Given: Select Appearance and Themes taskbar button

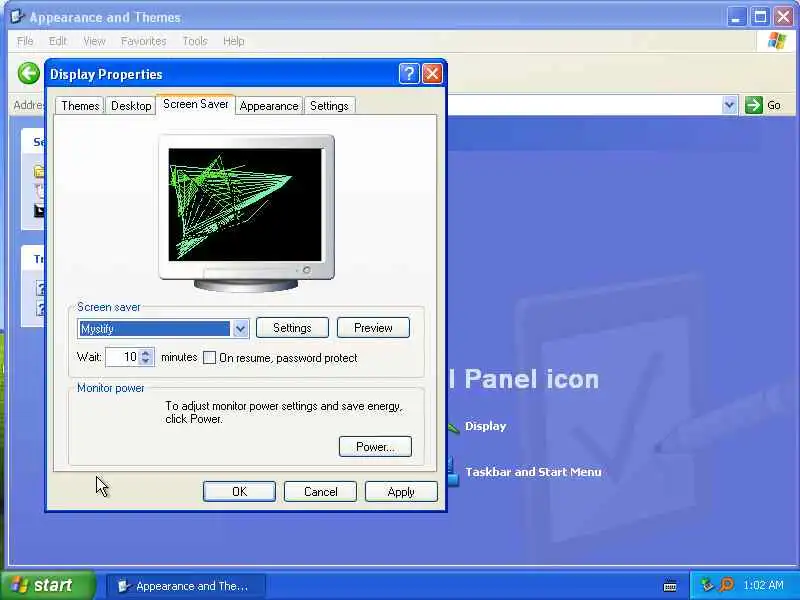Looking at the screenshot, I should point(186,586).
